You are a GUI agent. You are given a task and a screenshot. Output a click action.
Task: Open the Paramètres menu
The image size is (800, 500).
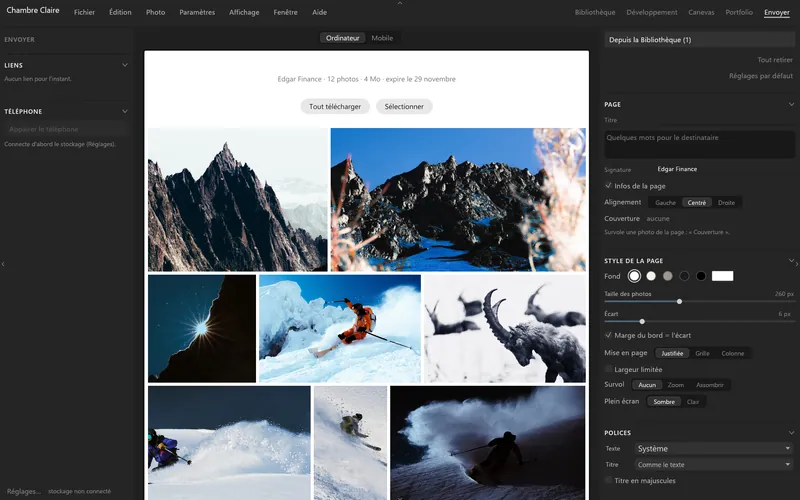click(197, 12)
